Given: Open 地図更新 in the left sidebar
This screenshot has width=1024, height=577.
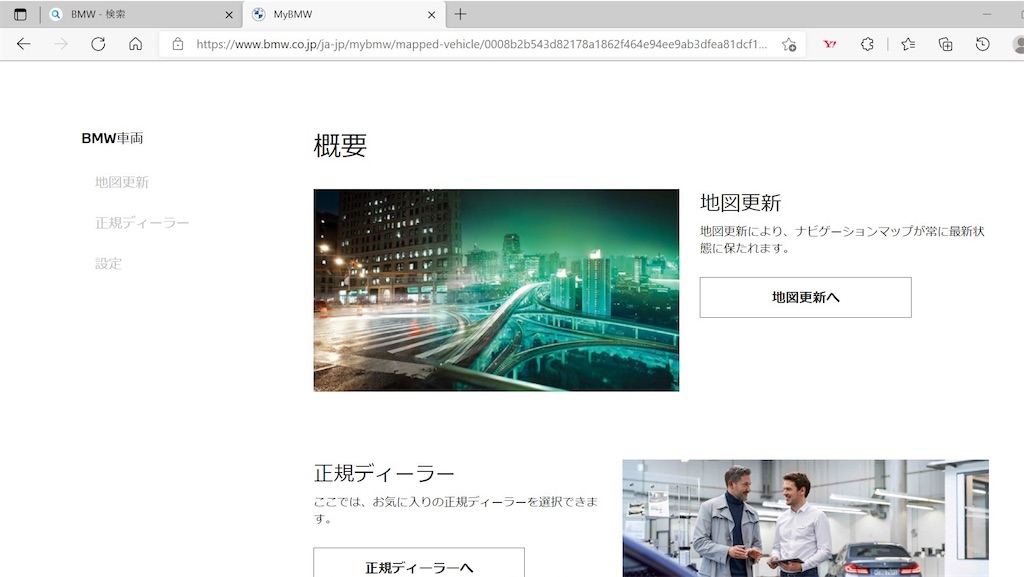Looking at the screenshot, I should click(122, 182).
